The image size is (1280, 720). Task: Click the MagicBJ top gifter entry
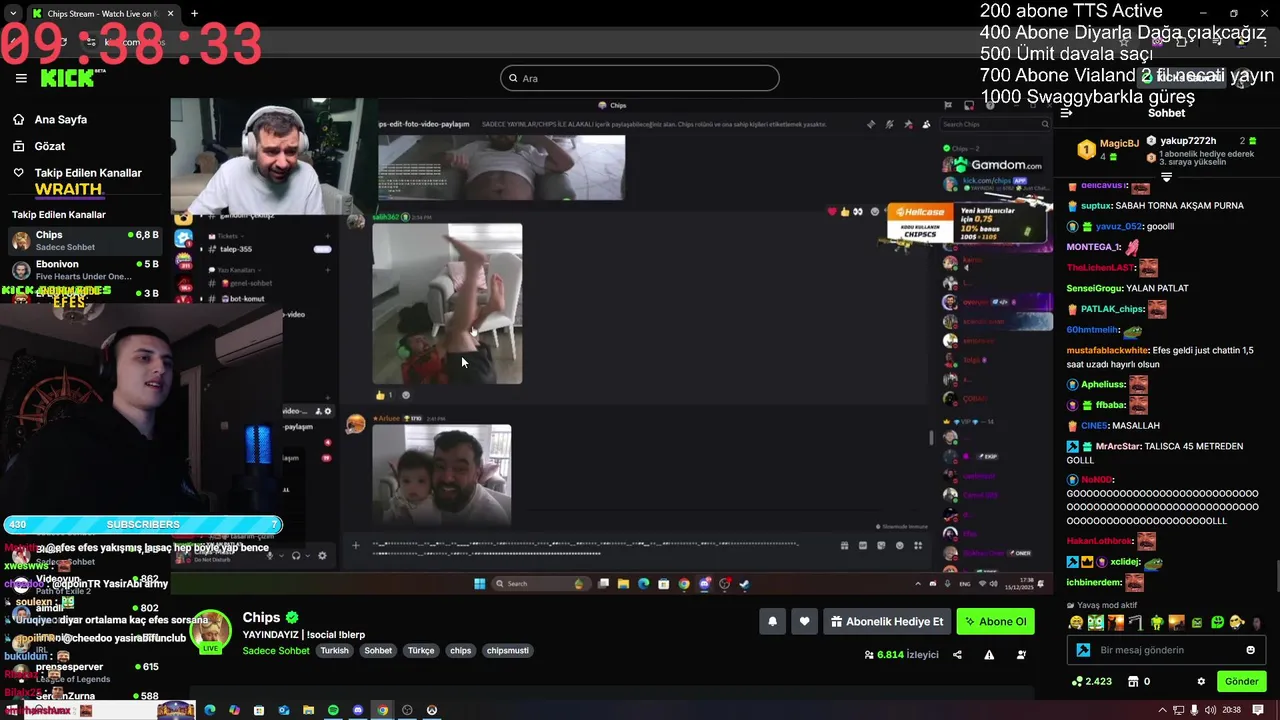coord(1108,148)
